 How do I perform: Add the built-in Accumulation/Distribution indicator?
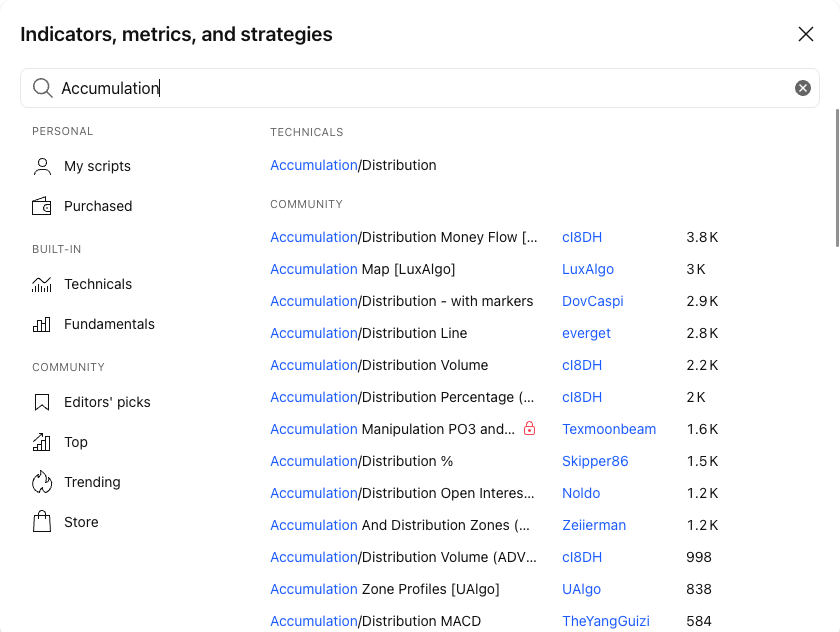(x=353, y=165)
